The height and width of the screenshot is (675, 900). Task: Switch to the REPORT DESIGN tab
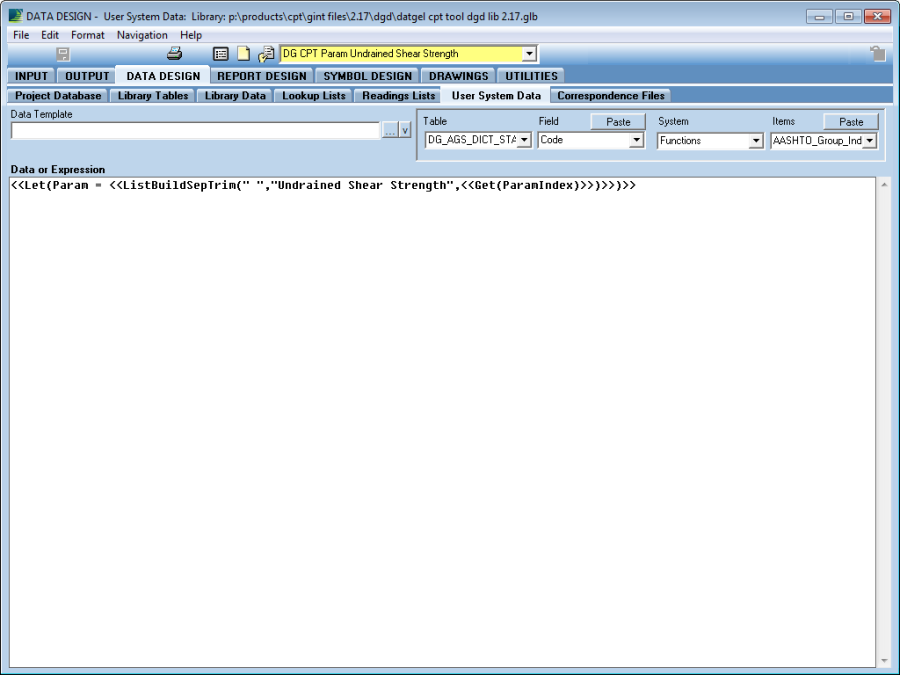262,76
